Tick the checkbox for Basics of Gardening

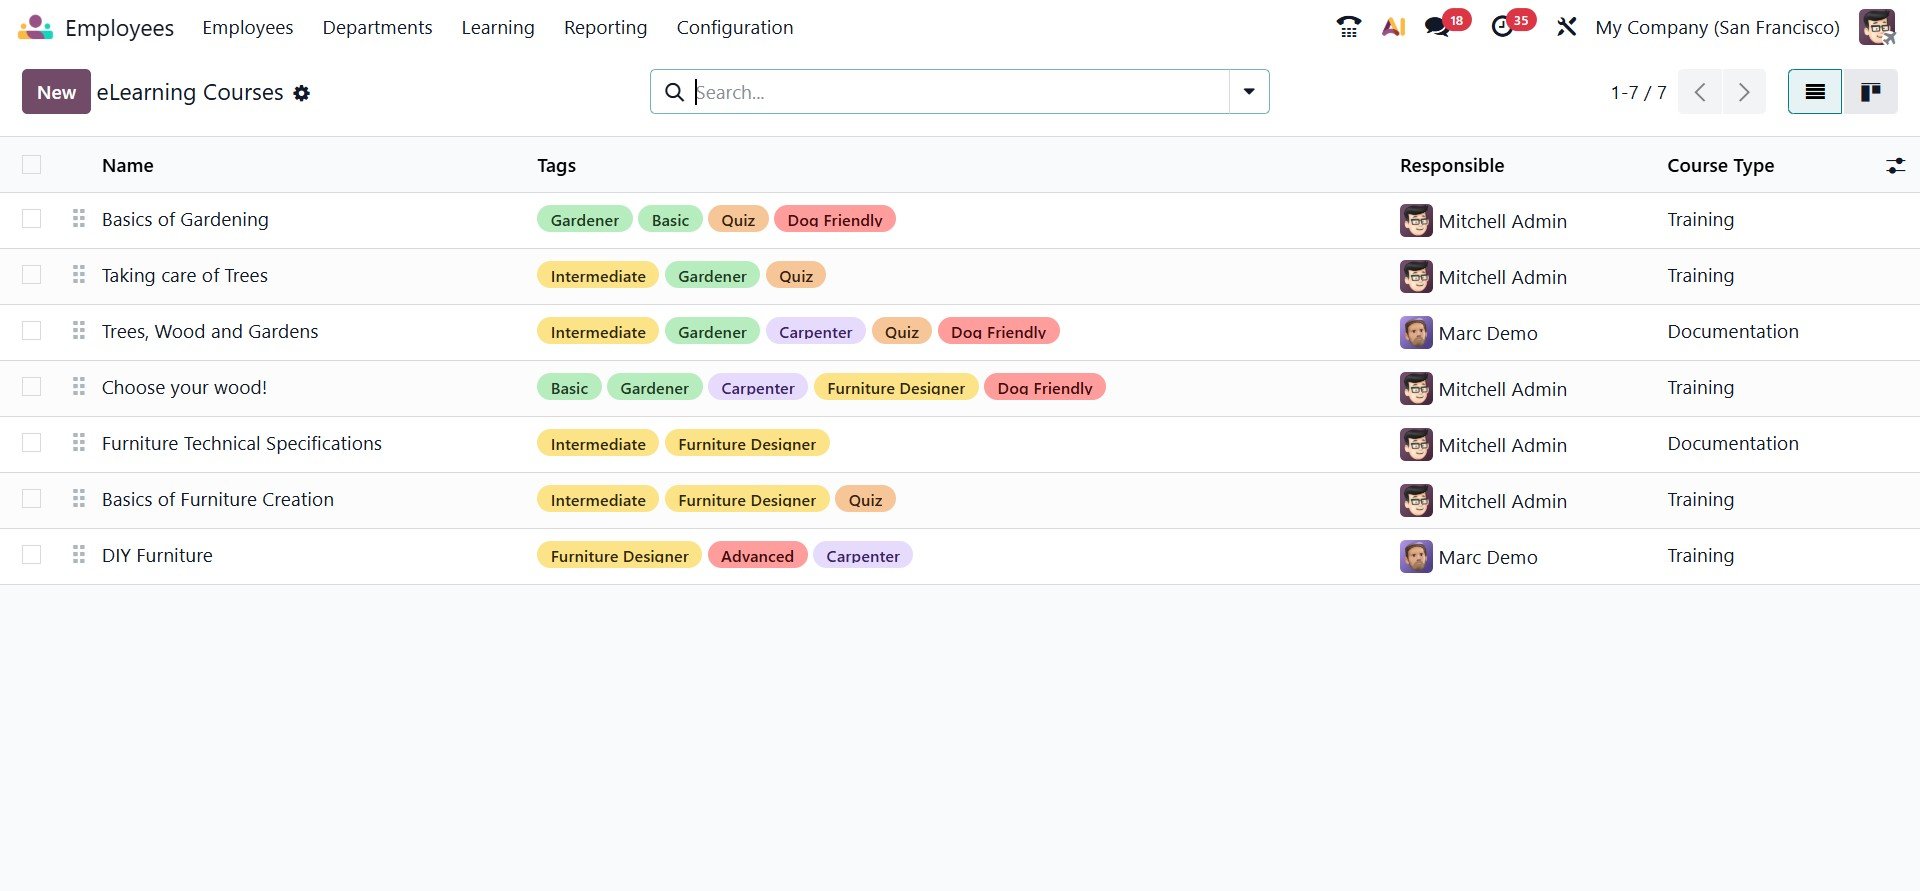[x=32, y=219]
